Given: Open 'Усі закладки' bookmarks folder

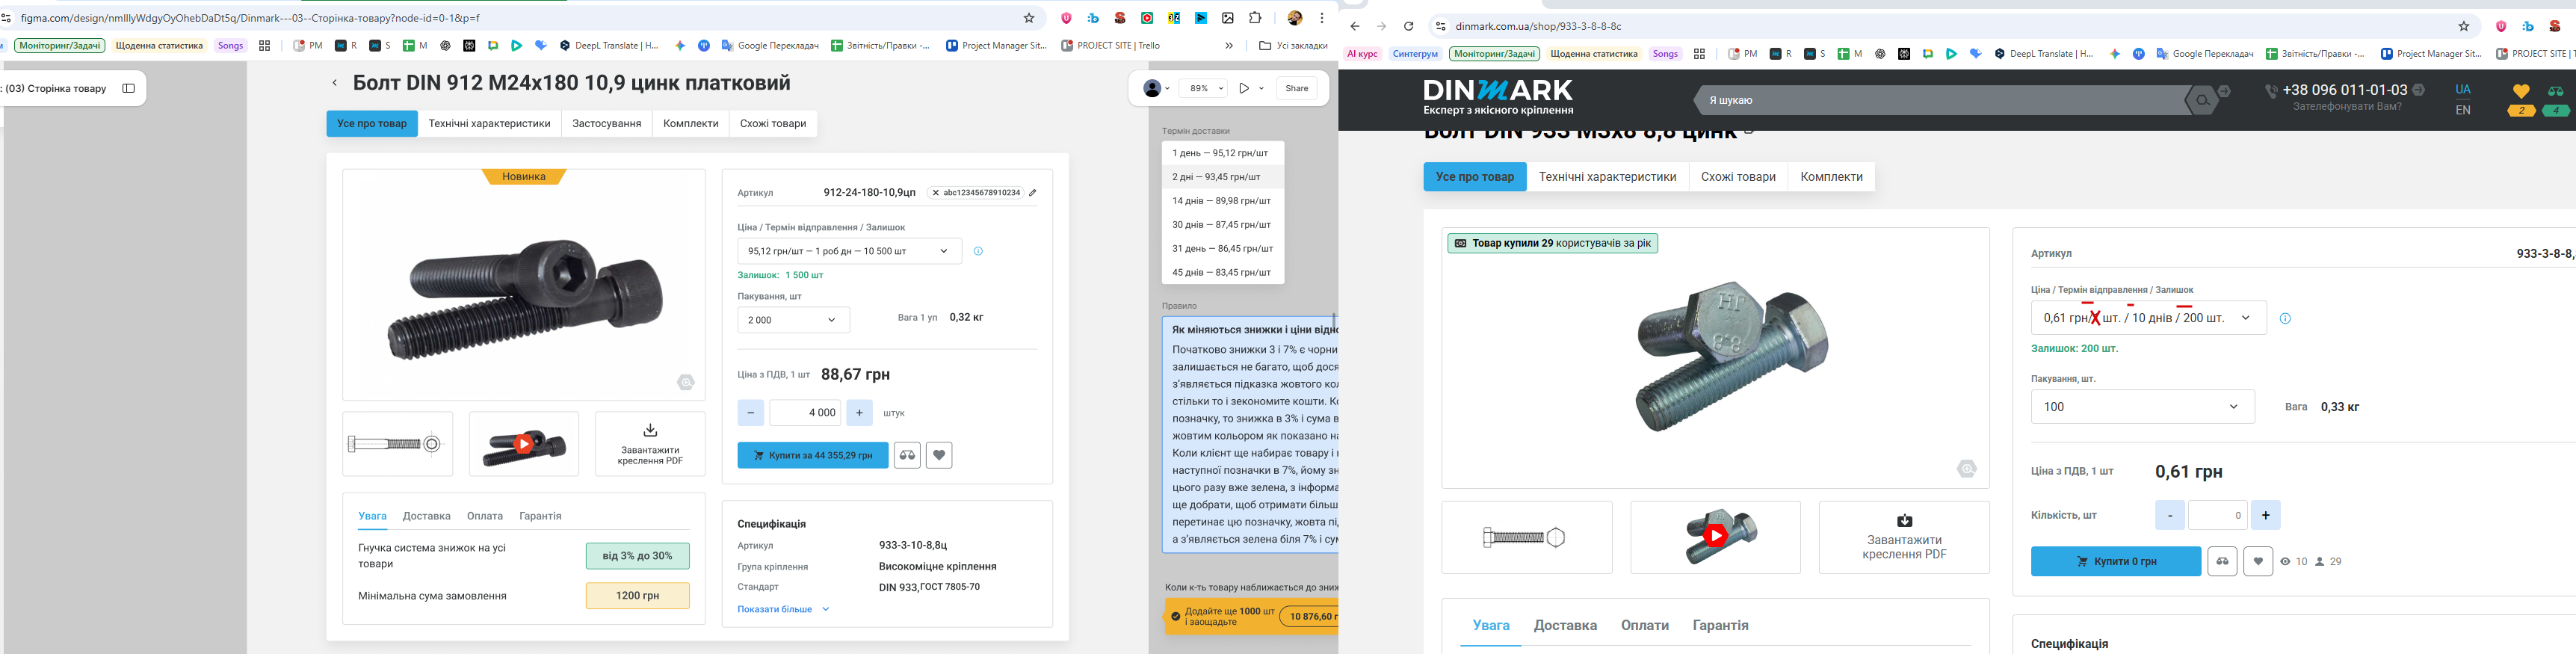Looking at the screenshot, I should (x=1293, y=46).
